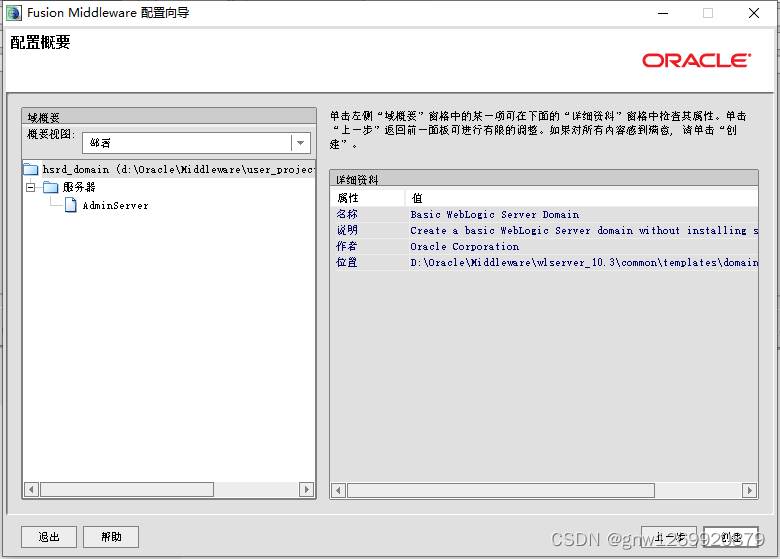The width and height of the screenshot is (780, 559).
Task: Click the AdminServer document icon
Action: 71,205
